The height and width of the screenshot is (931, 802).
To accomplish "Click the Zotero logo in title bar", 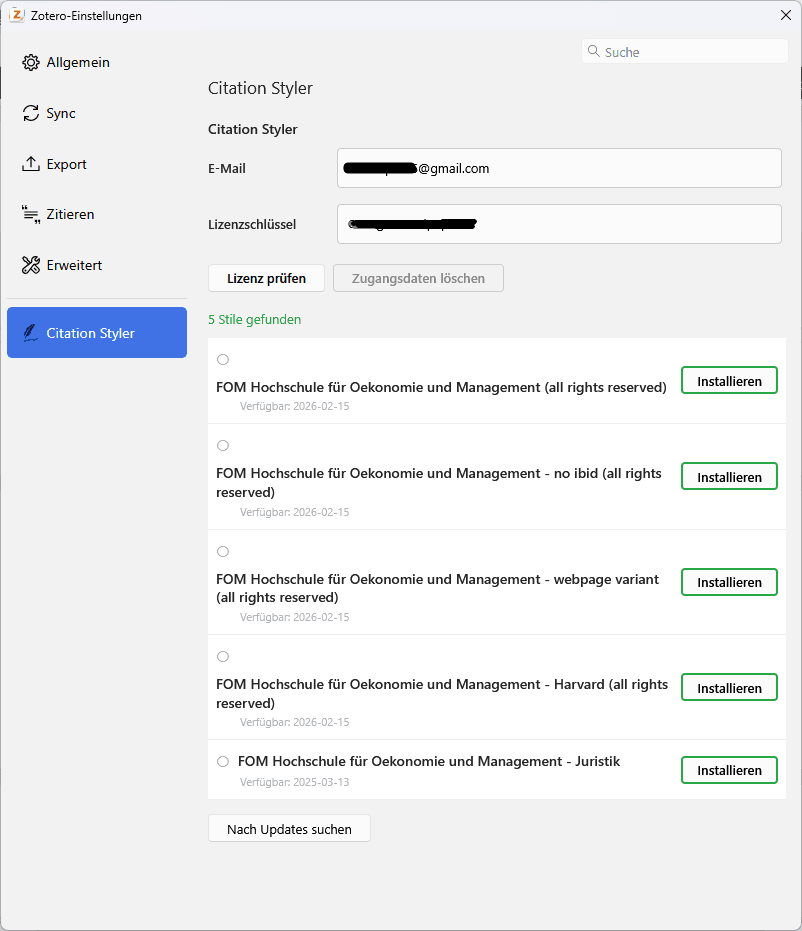I will (x=17, y=15).
